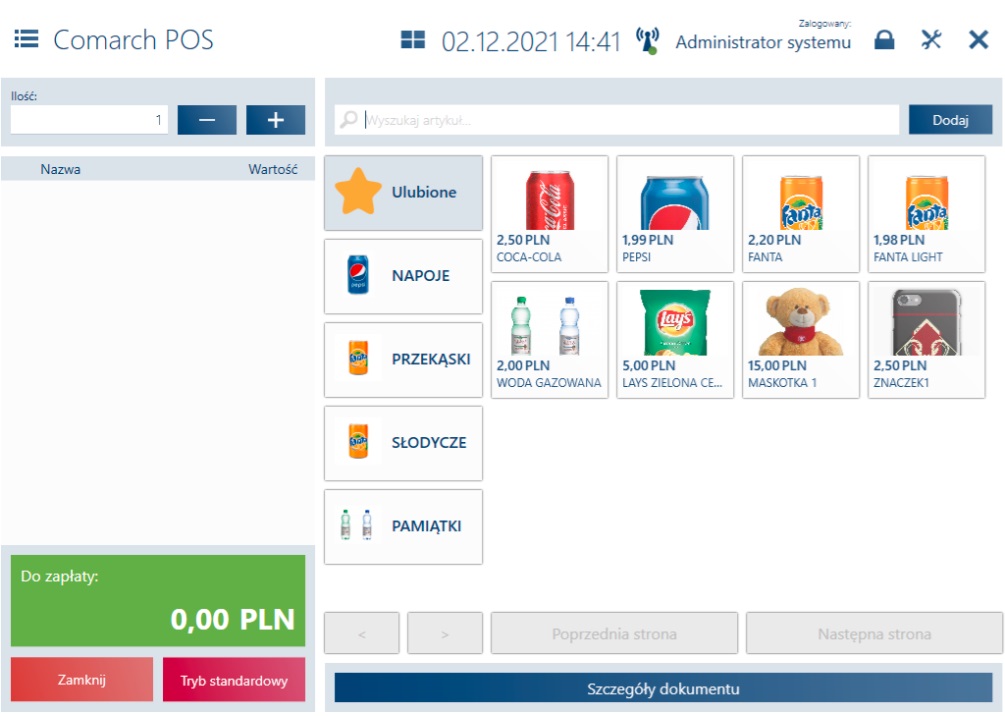Screen dimensions: 1005x716
Task: Switch to Tryb standardowy
Action: (x=233, y=679)
